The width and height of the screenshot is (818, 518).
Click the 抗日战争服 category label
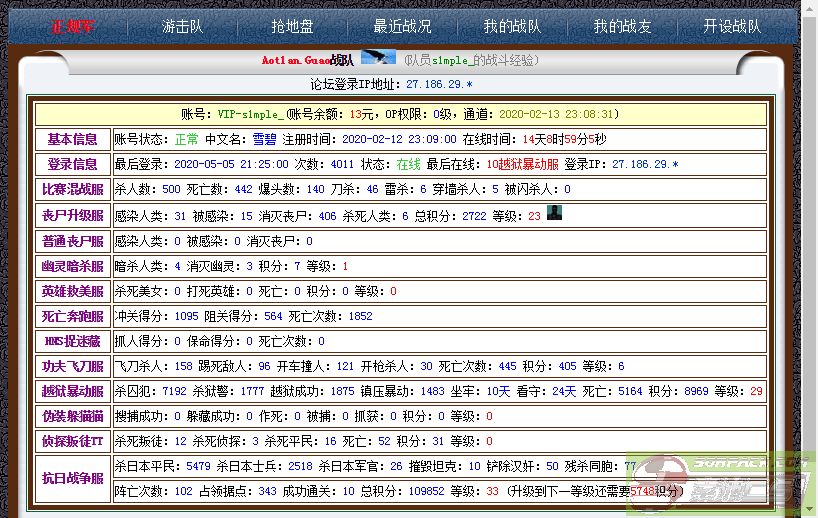coord(72,478)
